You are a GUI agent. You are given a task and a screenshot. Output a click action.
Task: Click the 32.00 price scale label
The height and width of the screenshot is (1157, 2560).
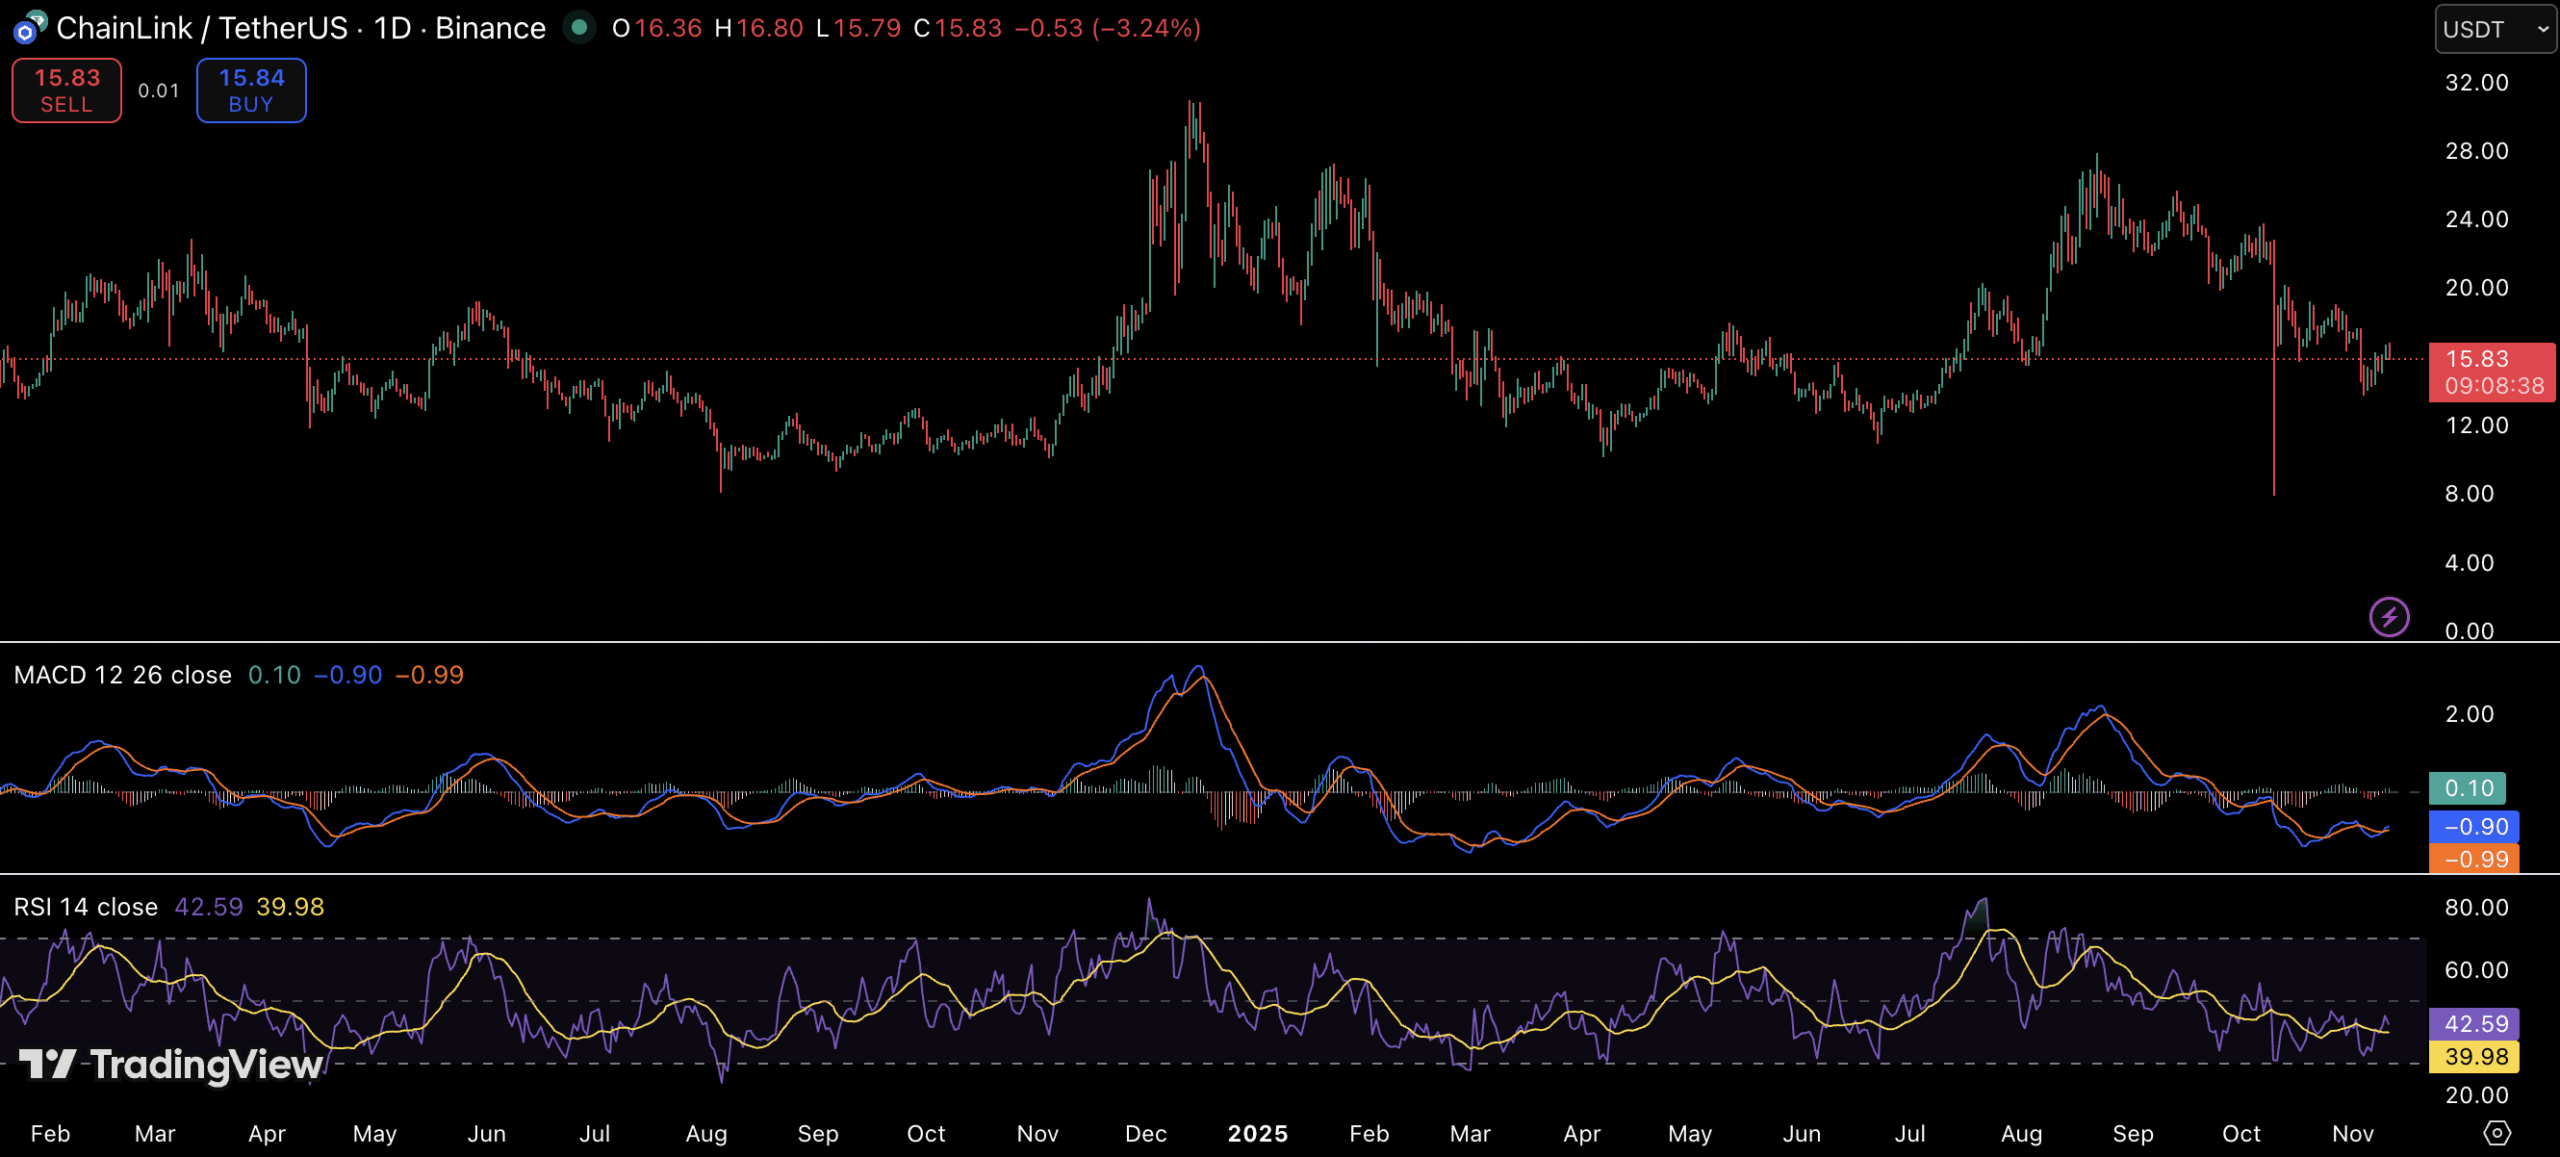coord(2476,83)
